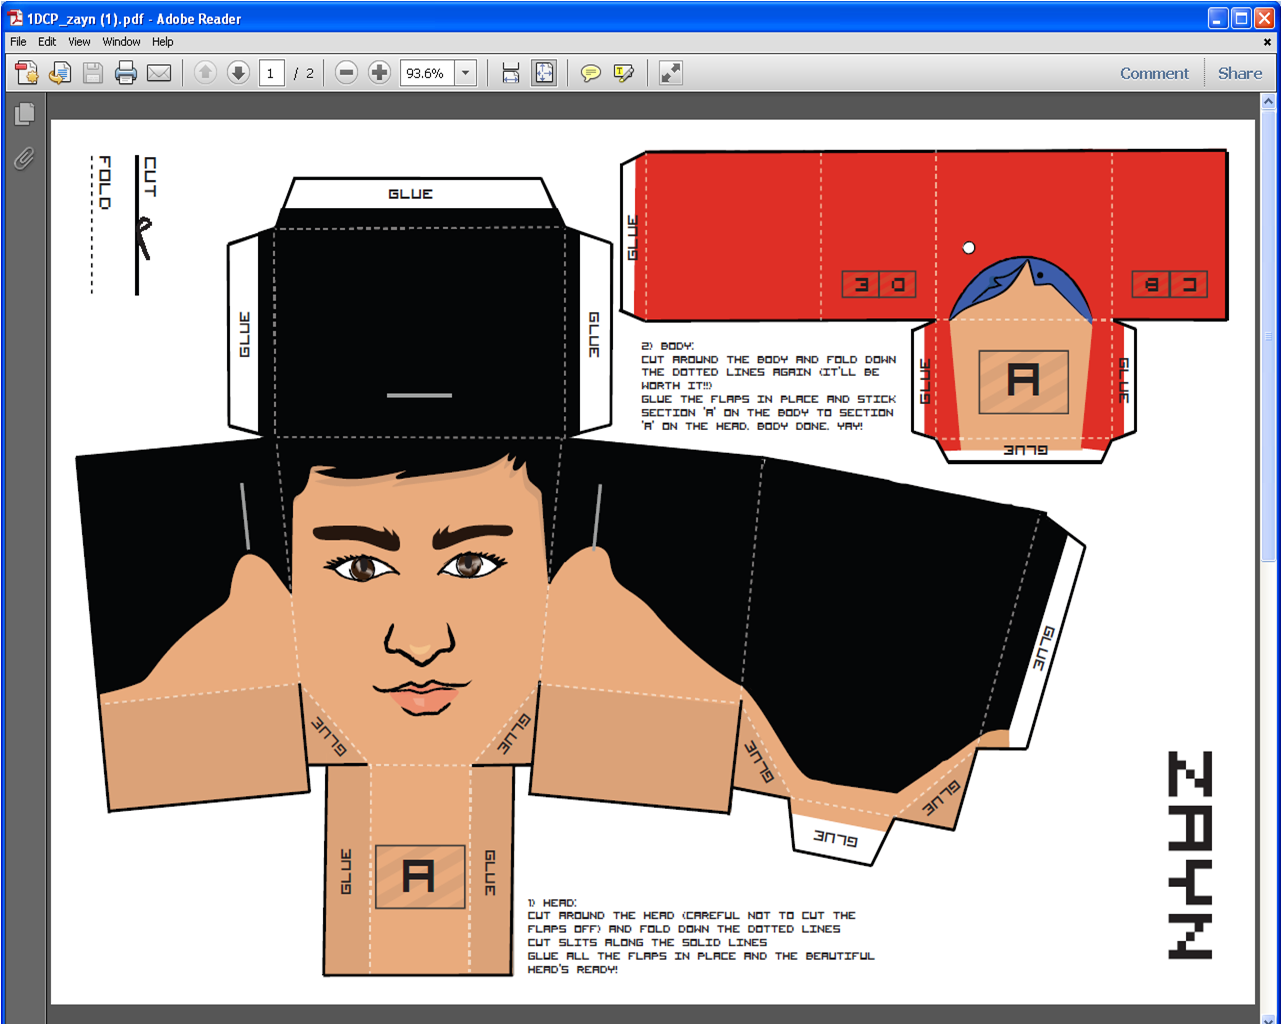Select the Highlight text tool

coord(624,73)
